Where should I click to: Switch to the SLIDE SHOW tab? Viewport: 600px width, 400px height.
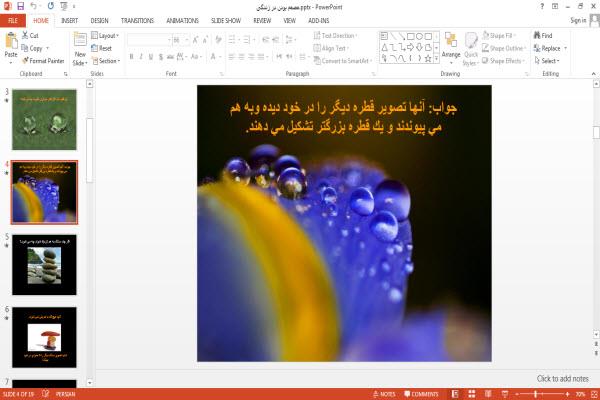tap(226, 21)
